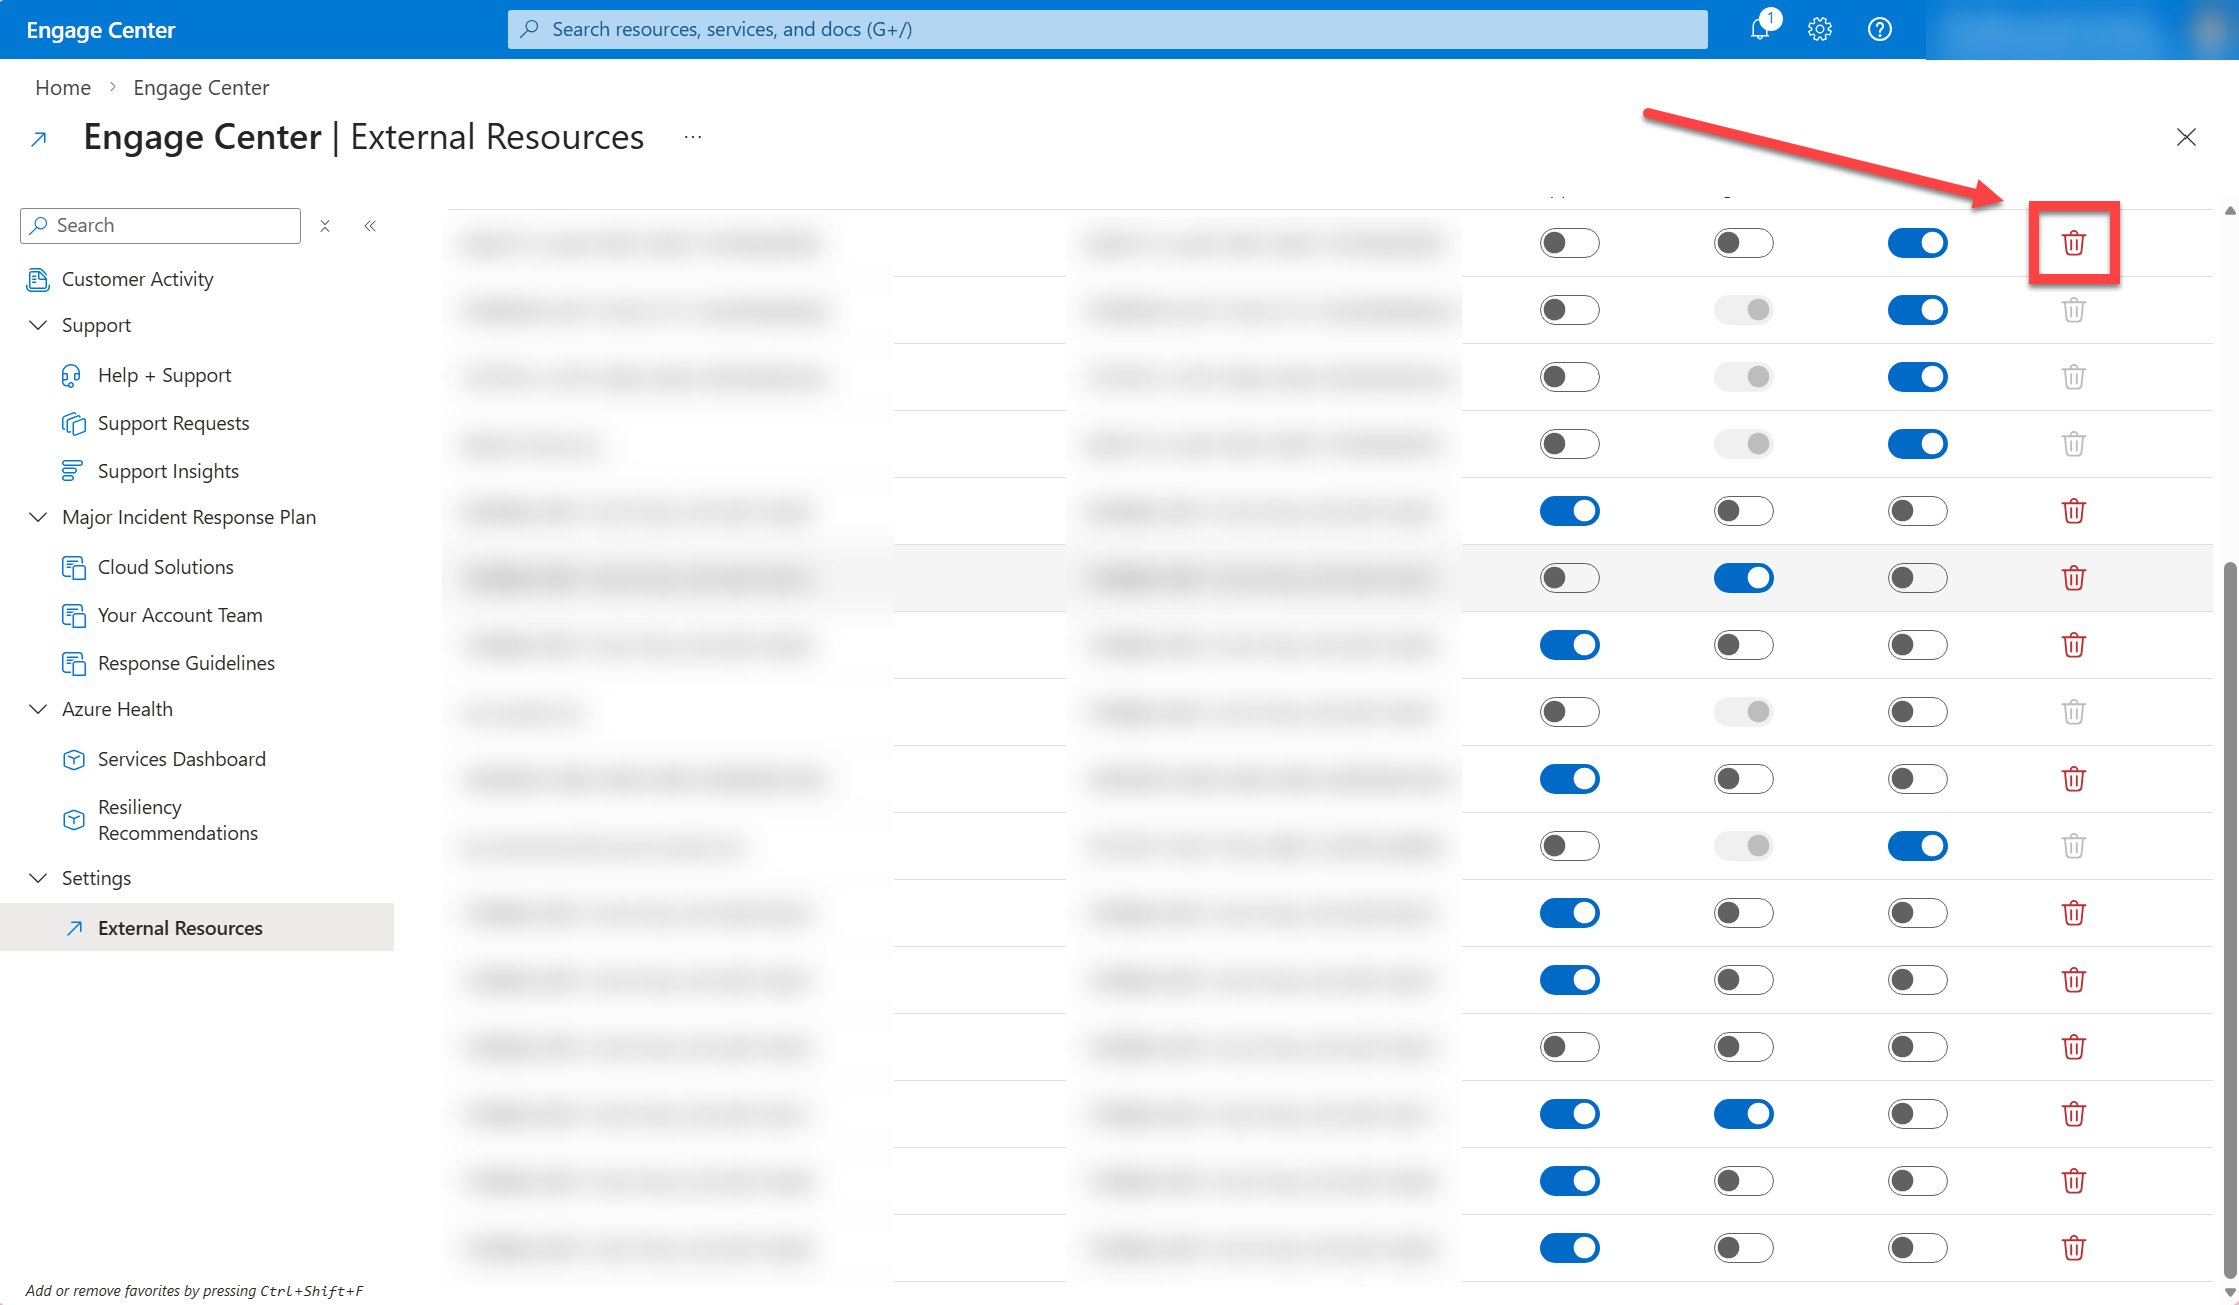Turn off the first toggle in the fifth row
The height and width of the screenshot is (1305, 2239).
pyautogui.click(x=1570, y=511)
